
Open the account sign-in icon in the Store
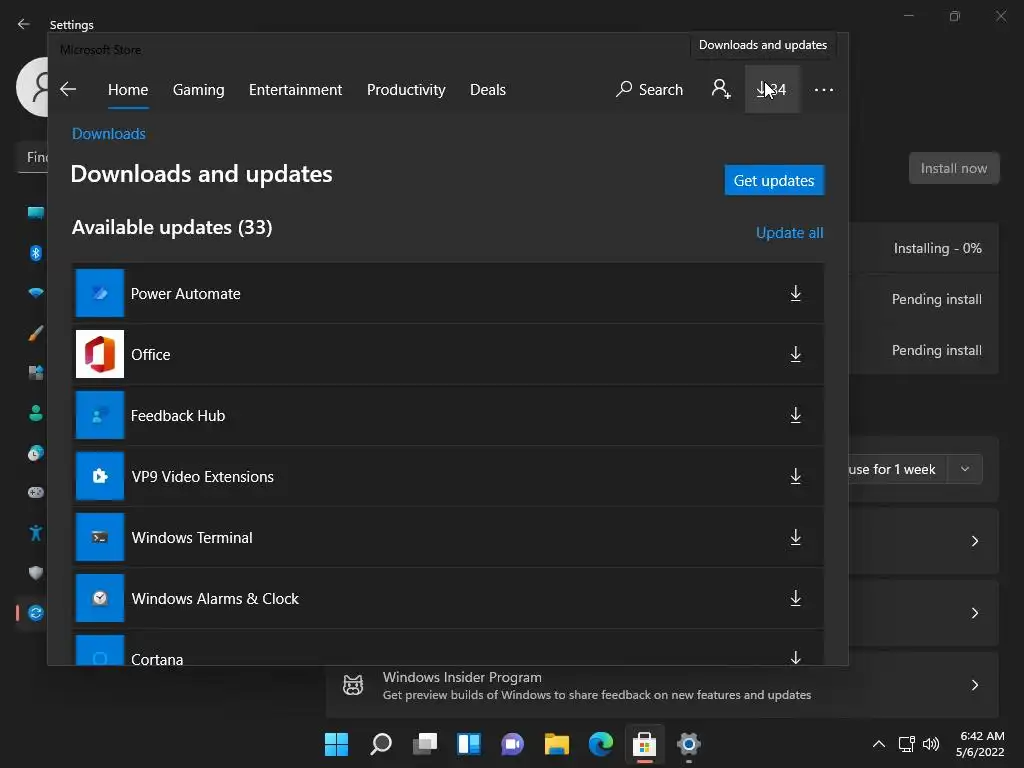tap(720, 89)
